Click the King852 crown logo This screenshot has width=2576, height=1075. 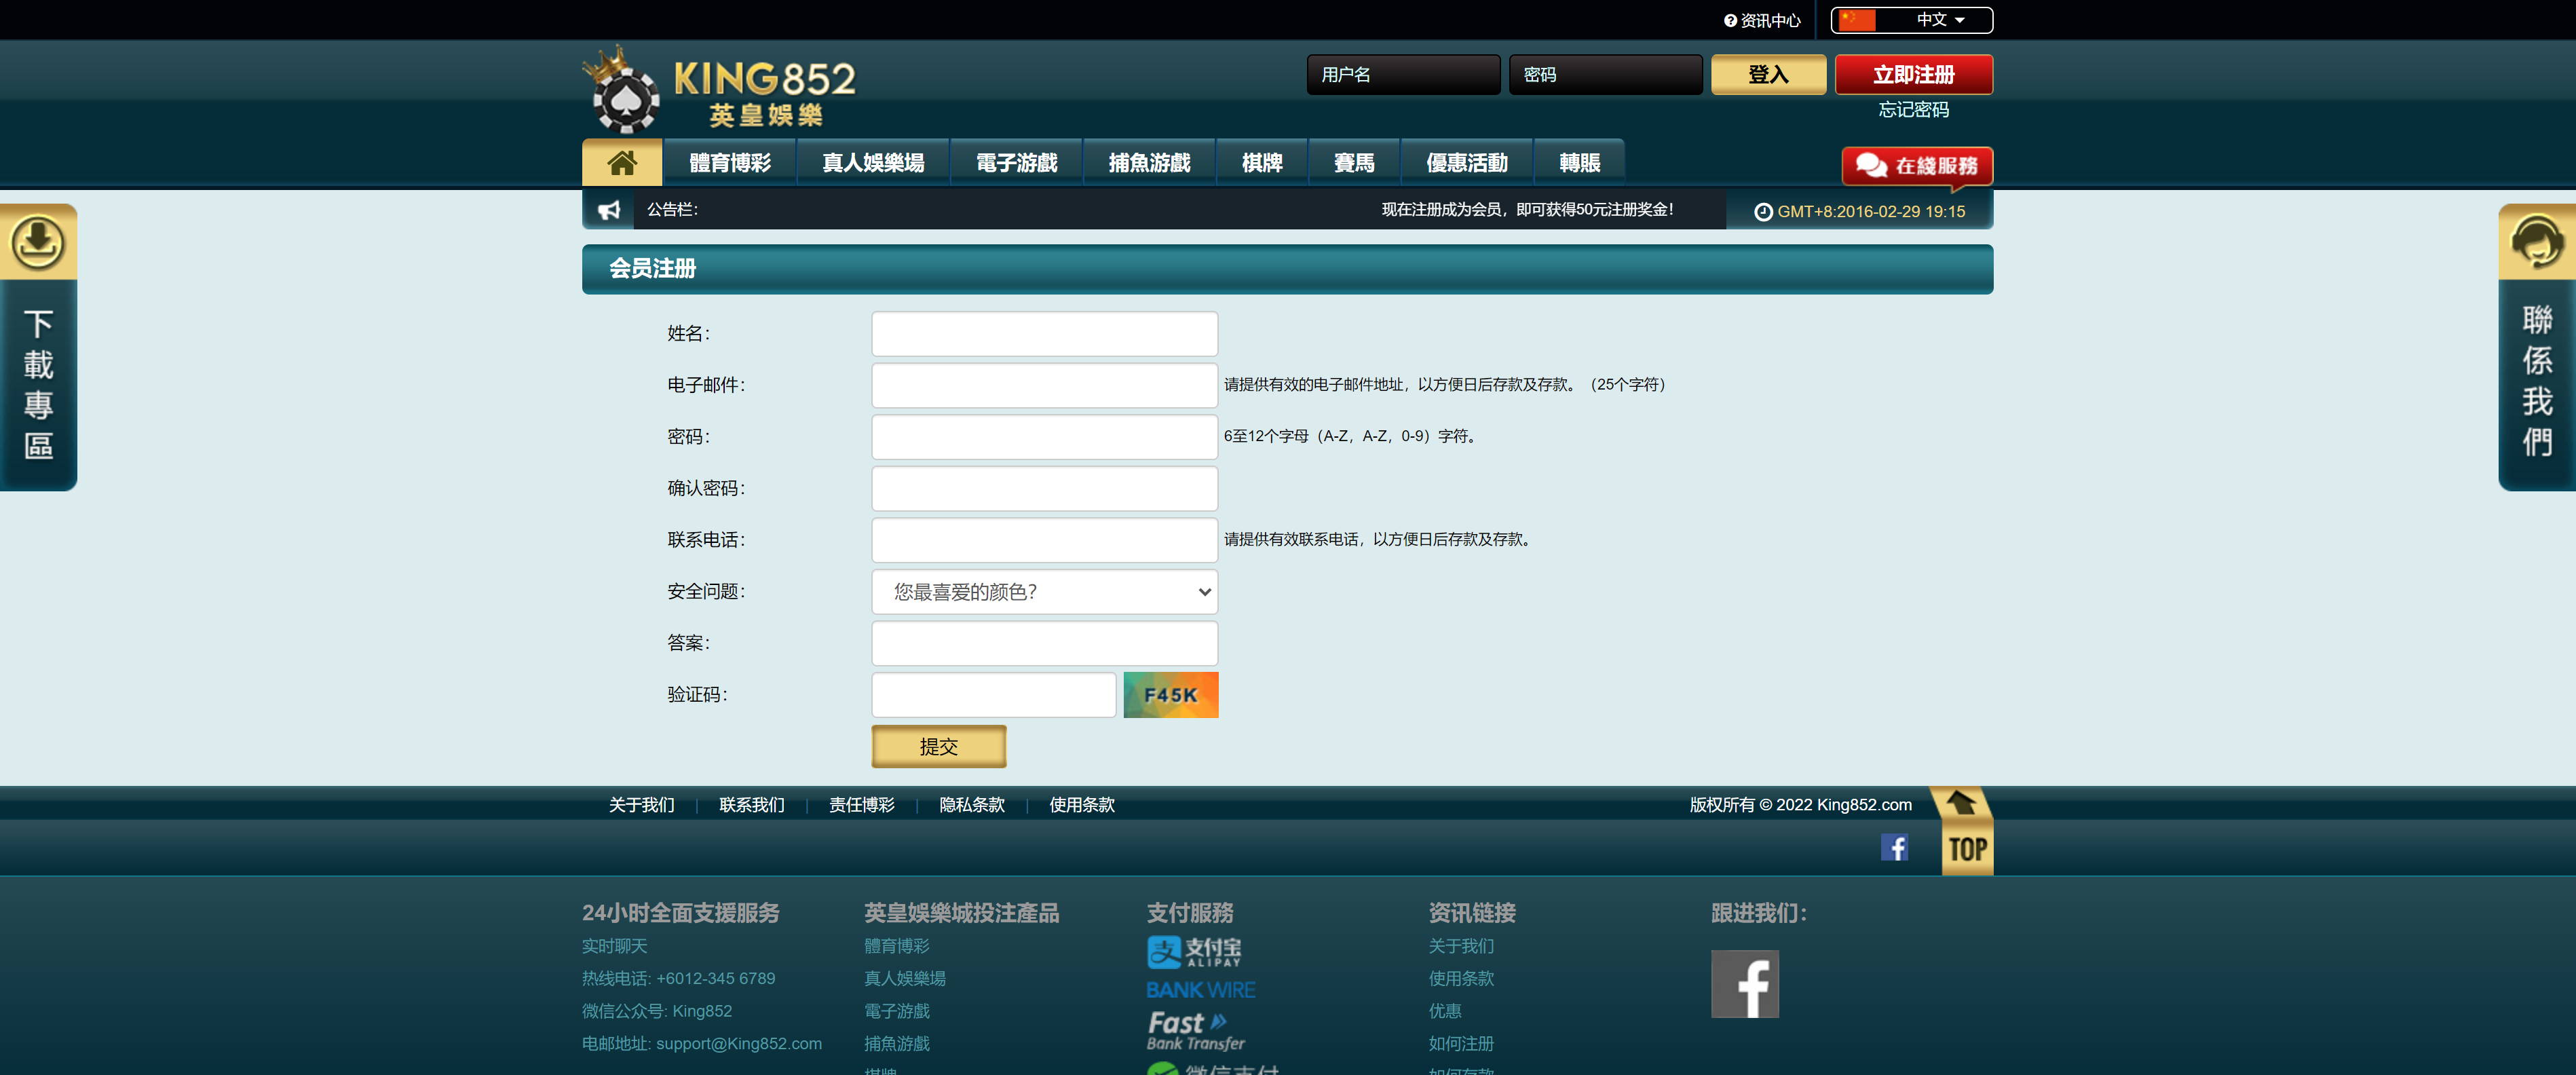pos(719,90)
